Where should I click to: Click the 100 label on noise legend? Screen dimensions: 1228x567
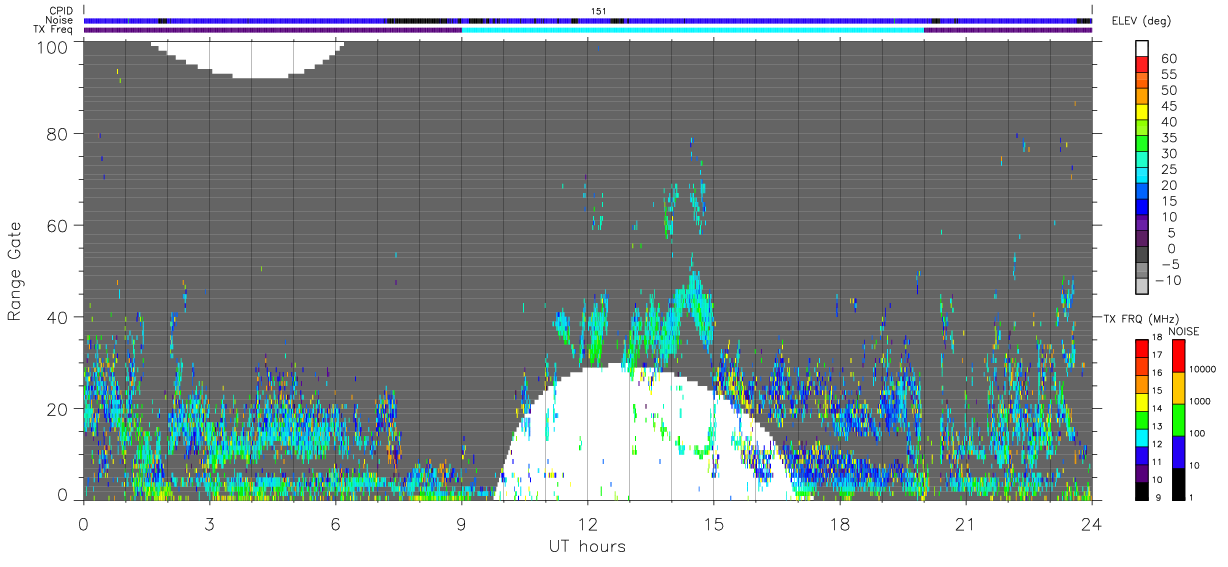1199,435
